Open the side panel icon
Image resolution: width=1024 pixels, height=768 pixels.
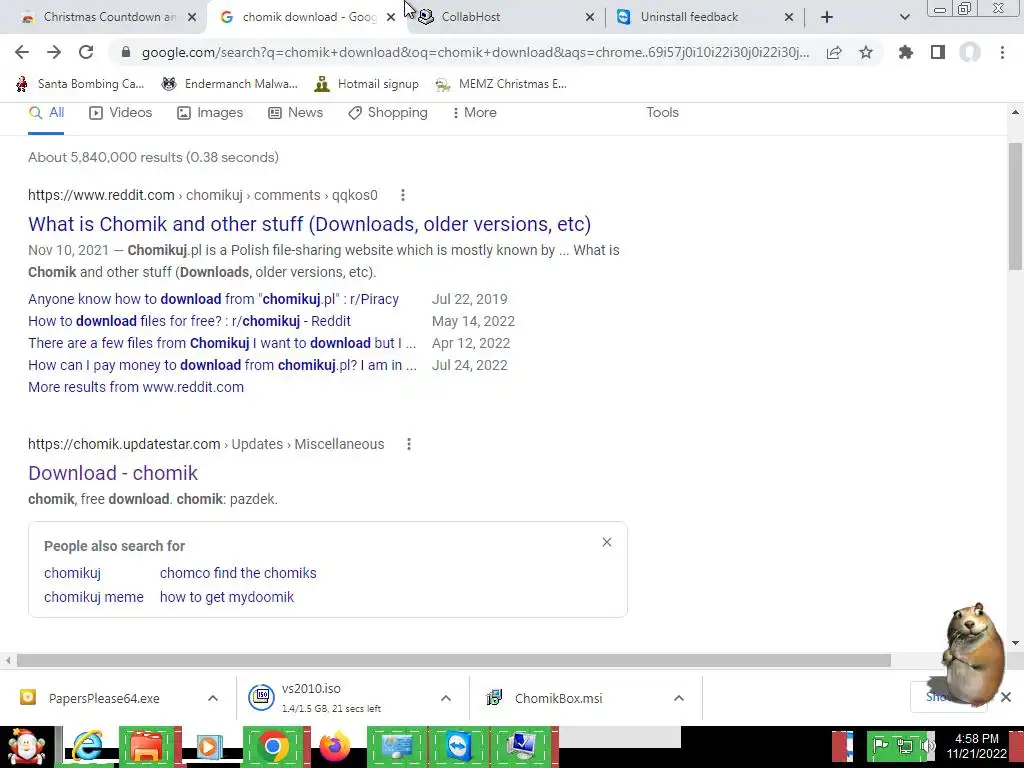click(938, 52)
